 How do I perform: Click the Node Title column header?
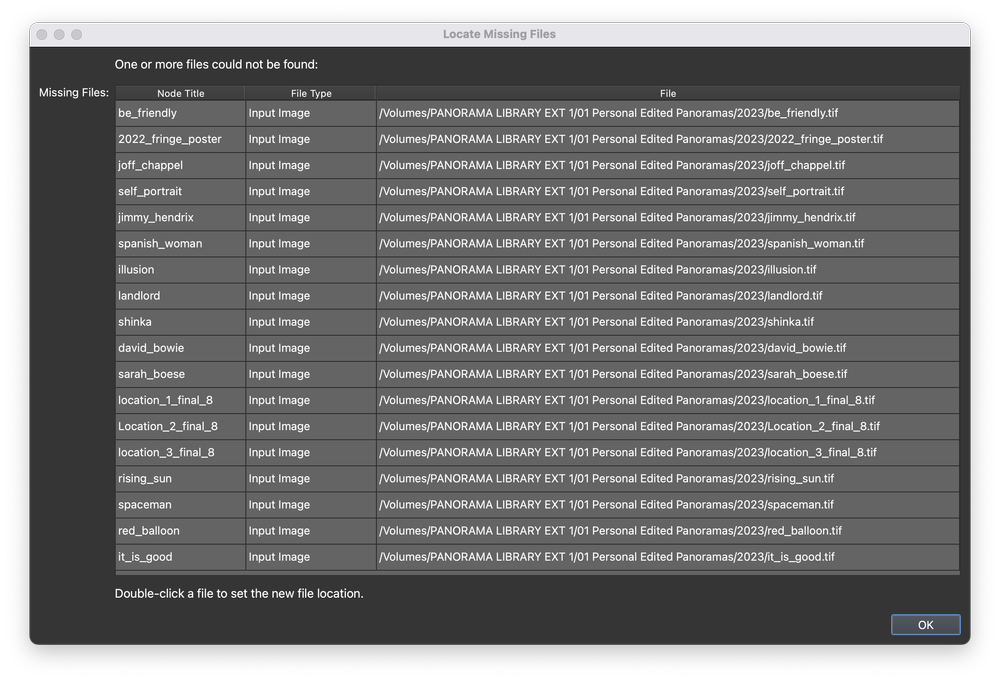(180, 93)
